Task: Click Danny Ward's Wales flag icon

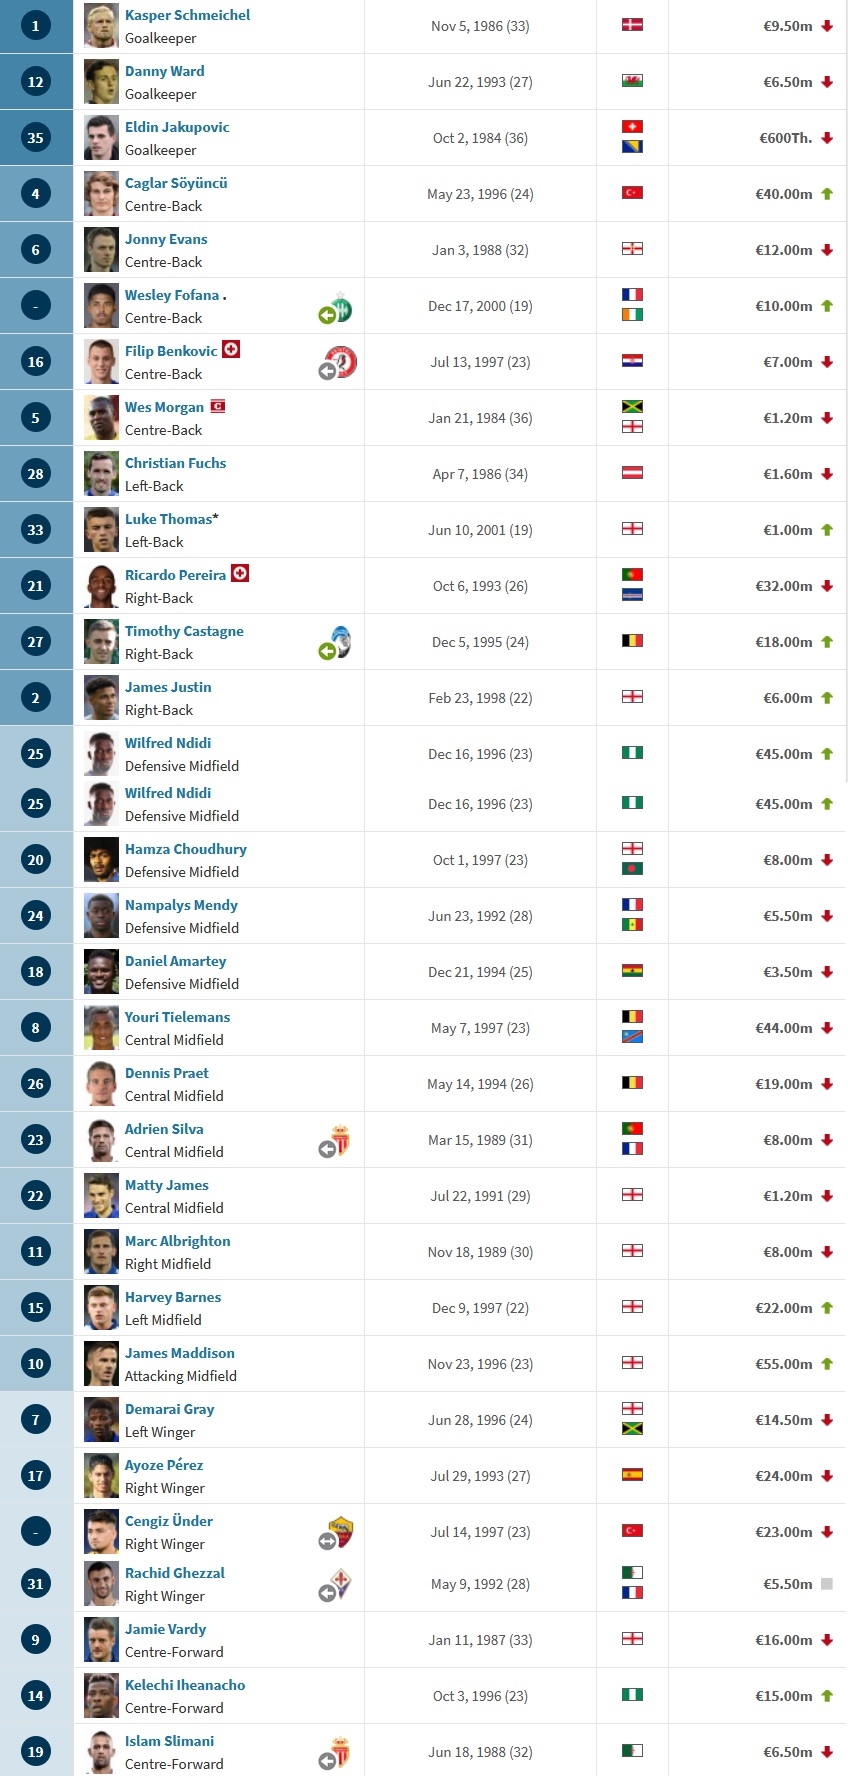Action: pyautogui.click(x=632, y=81)
